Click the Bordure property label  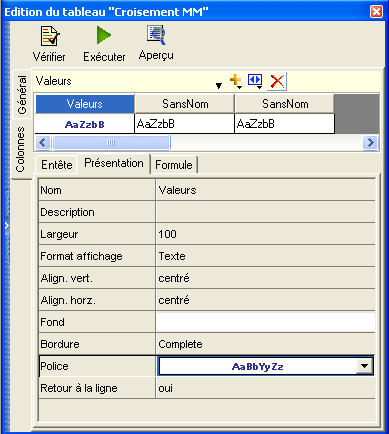tap(60, 344)
